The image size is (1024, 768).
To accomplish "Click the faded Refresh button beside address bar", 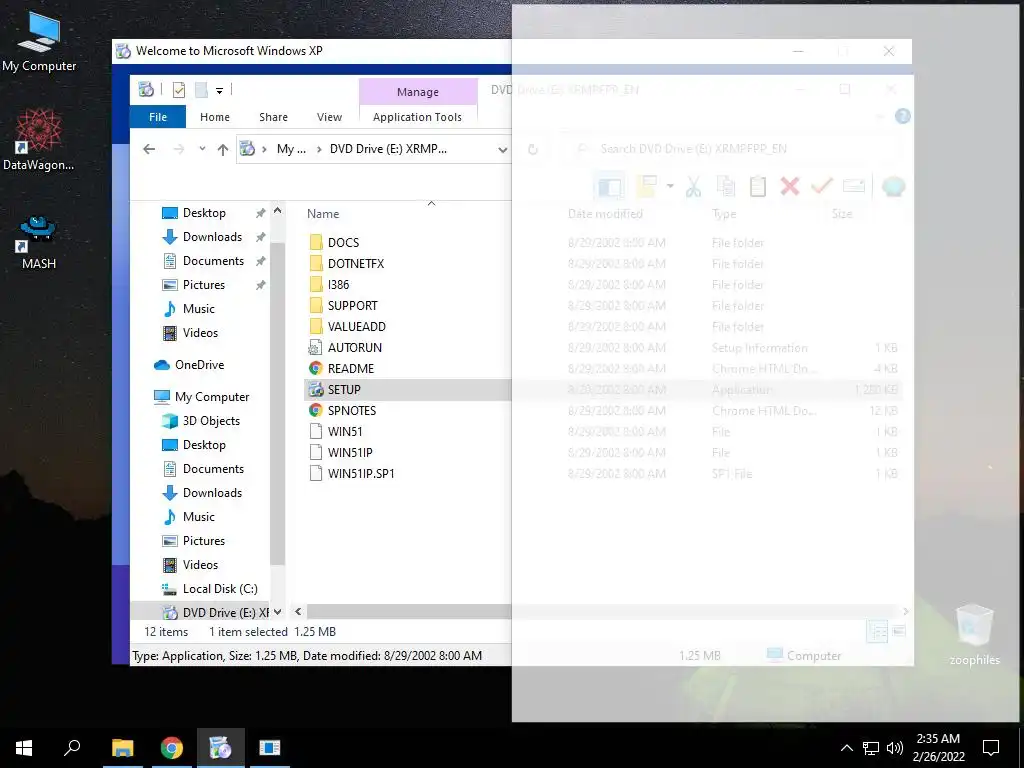I will (533, 150).
